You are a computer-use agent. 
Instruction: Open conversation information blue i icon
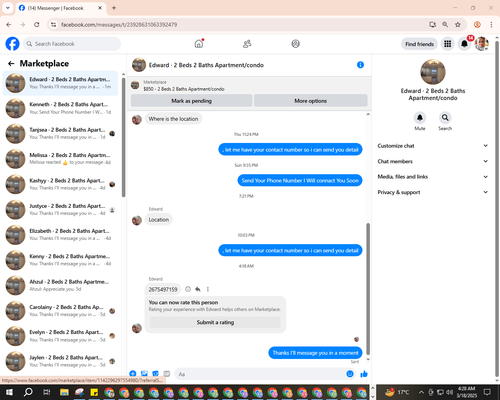coord(360,65)
